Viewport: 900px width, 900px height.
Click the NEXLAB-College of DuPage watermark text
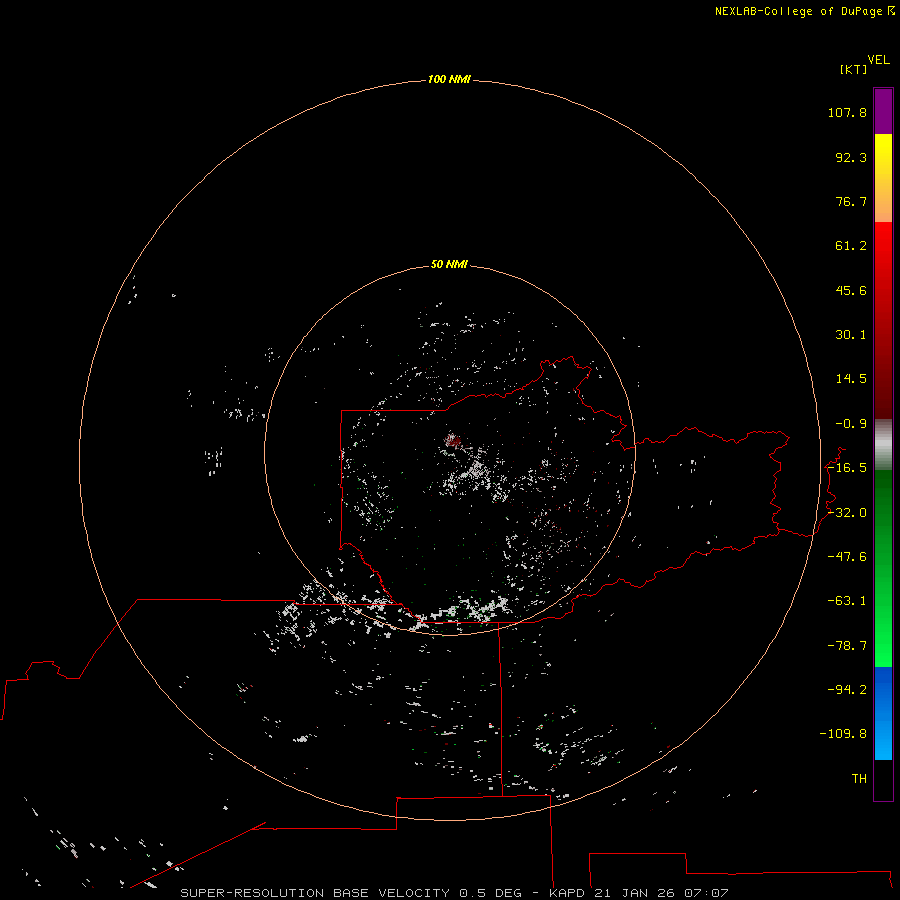[805, 11]
